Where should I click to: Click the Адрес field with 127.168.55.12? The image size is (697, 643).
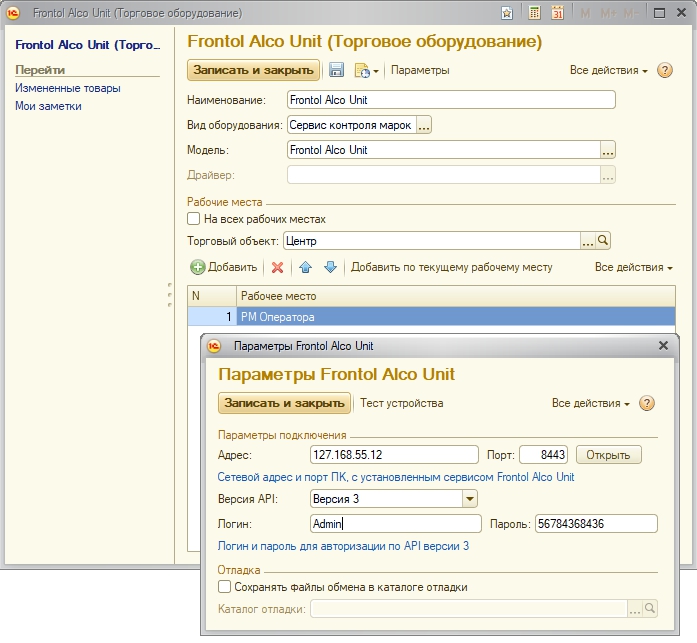394,455
